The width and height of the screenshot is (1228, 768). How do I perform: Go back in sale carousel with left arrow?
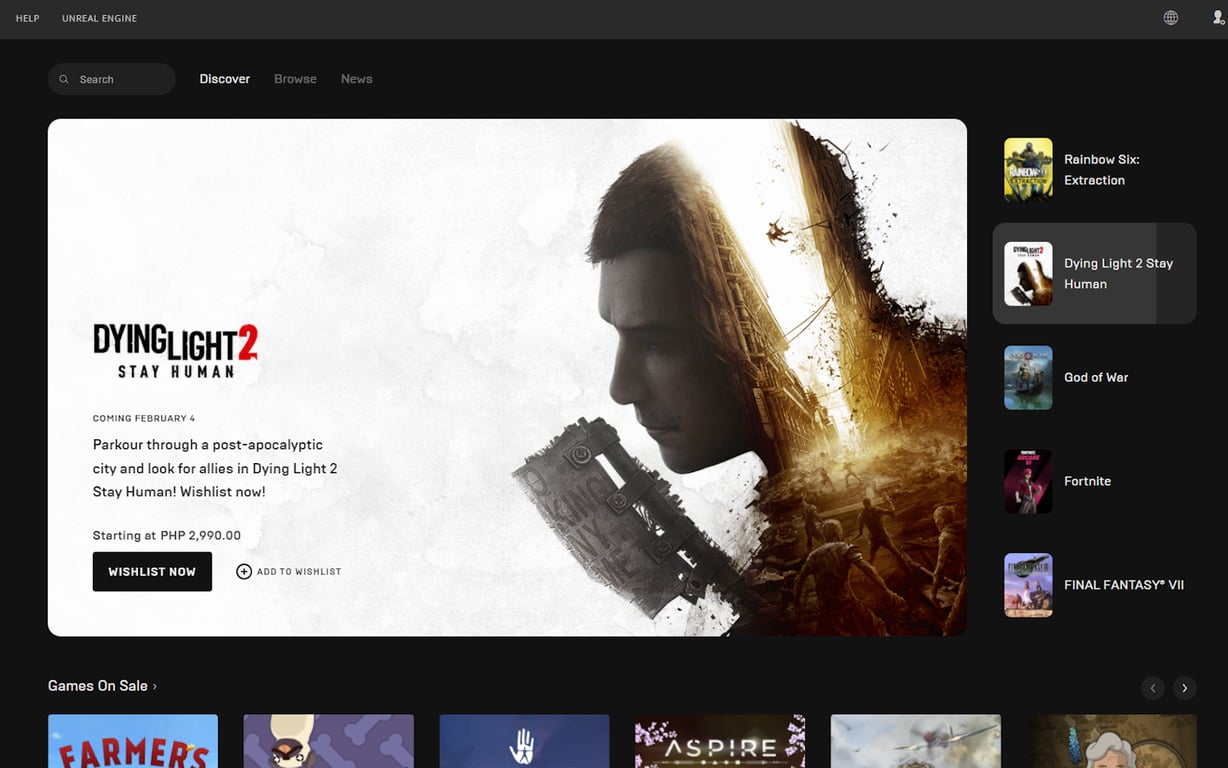(x=1152, y=688)
